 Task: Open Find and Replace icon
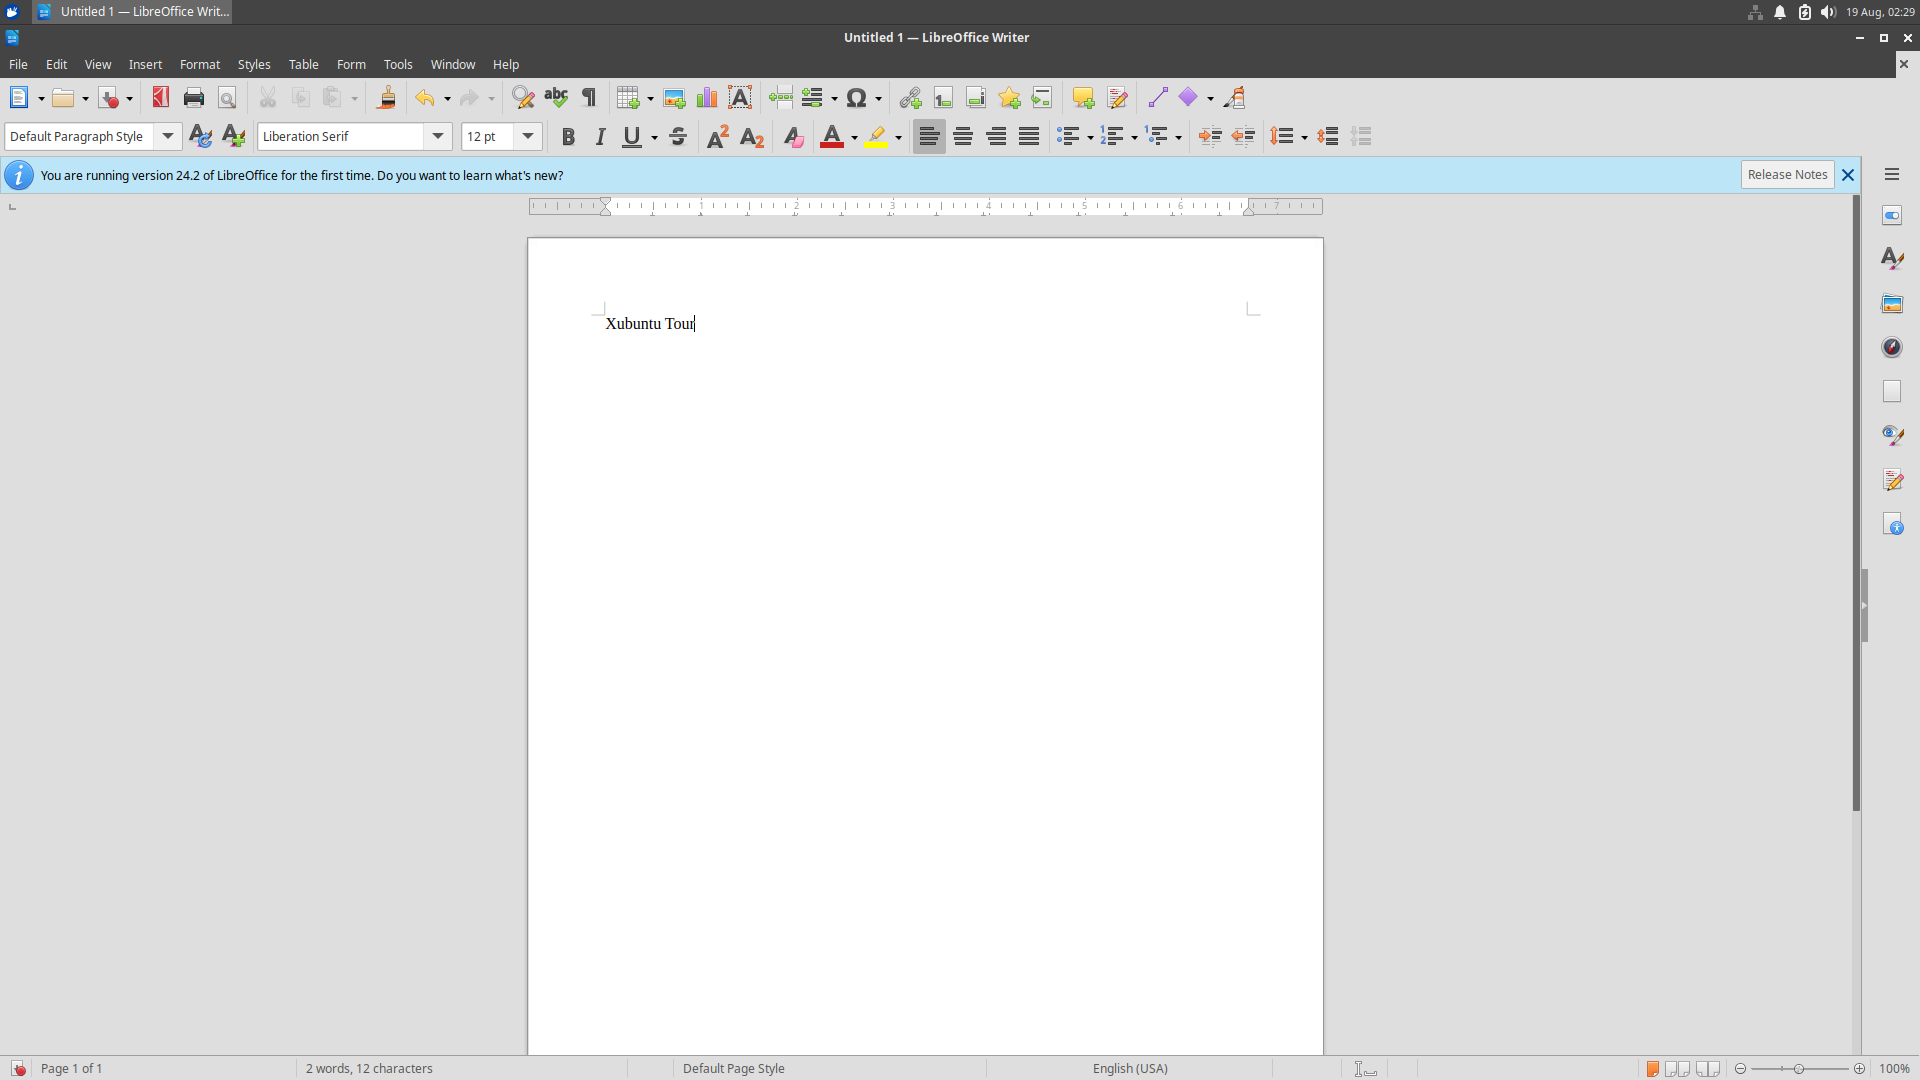(523, 97)
